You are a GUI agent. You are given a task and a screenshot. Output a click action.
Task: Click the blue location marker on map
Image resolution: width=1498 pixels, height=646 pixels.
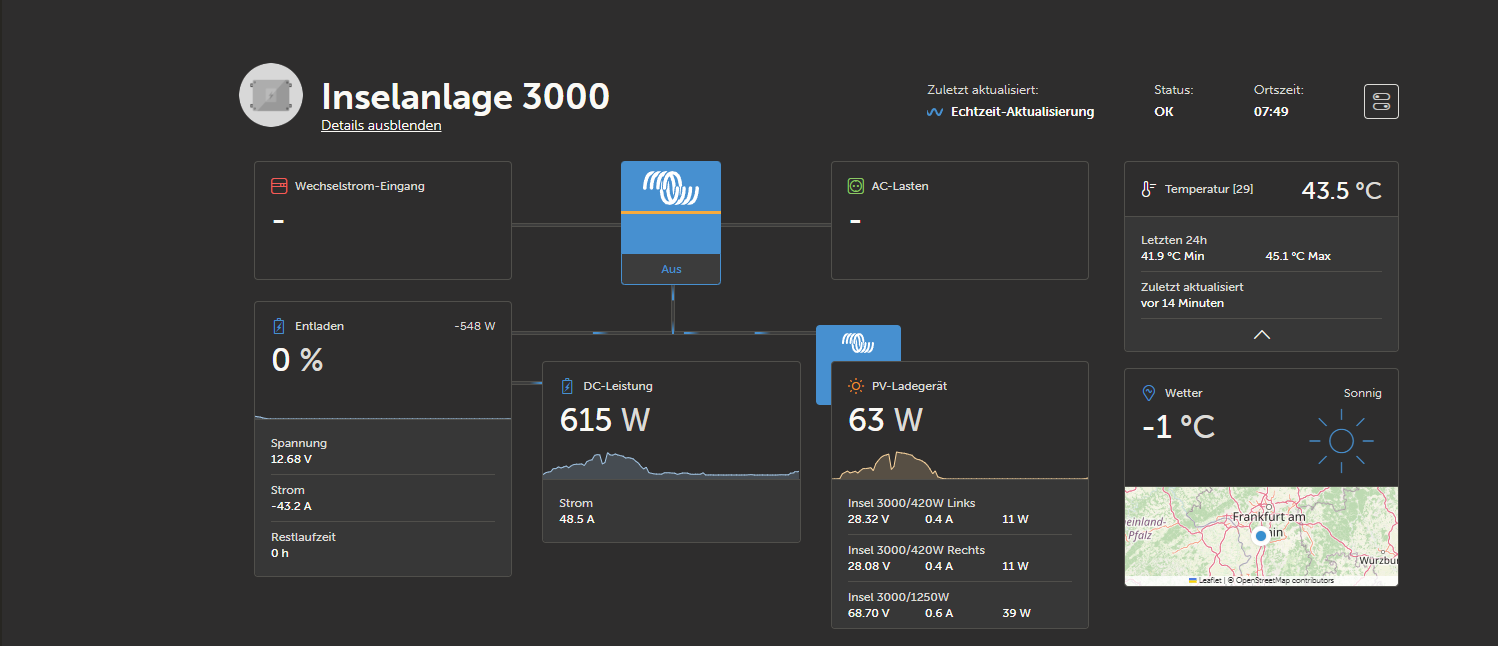(1261, 537)
